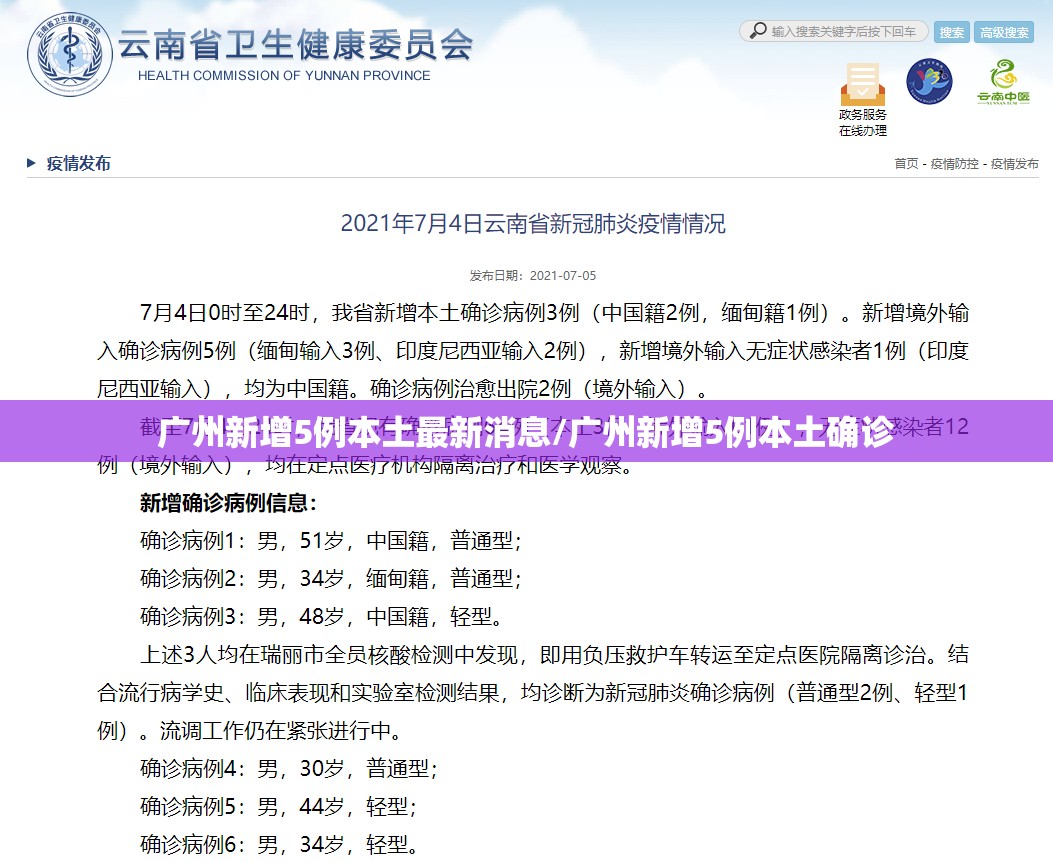1053x862 pixels.
Task: Click the 新增确诊病例信息 bold subheading
Action: click(228, 503)
